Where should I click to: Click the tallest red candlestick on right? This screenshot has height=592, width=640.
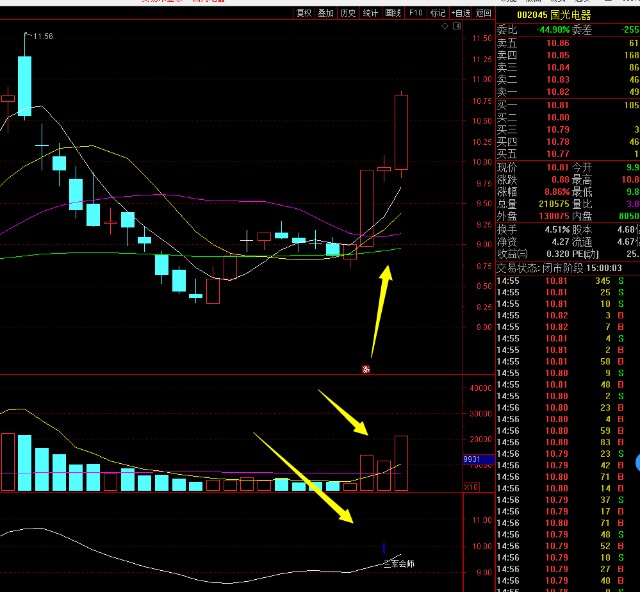tap(402, 132)
